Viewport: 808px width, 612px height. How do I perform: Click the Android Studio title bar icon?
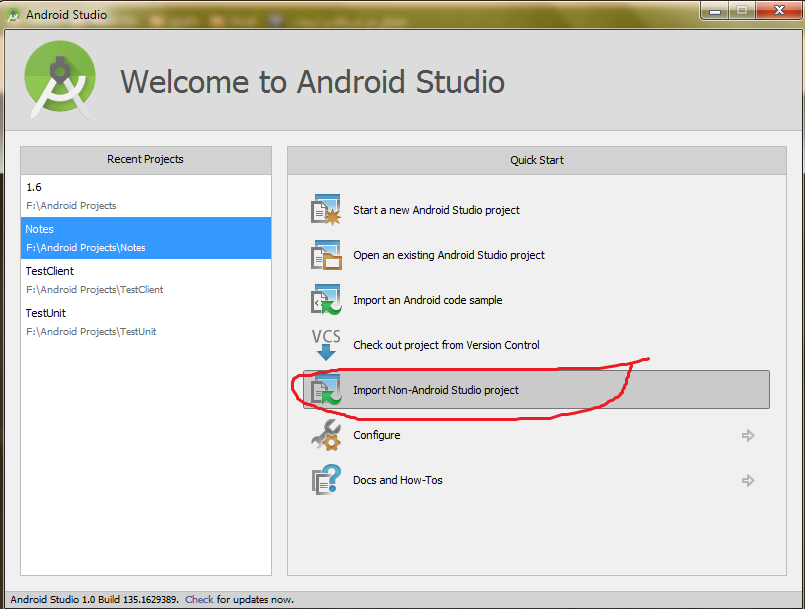pos(13,14)
